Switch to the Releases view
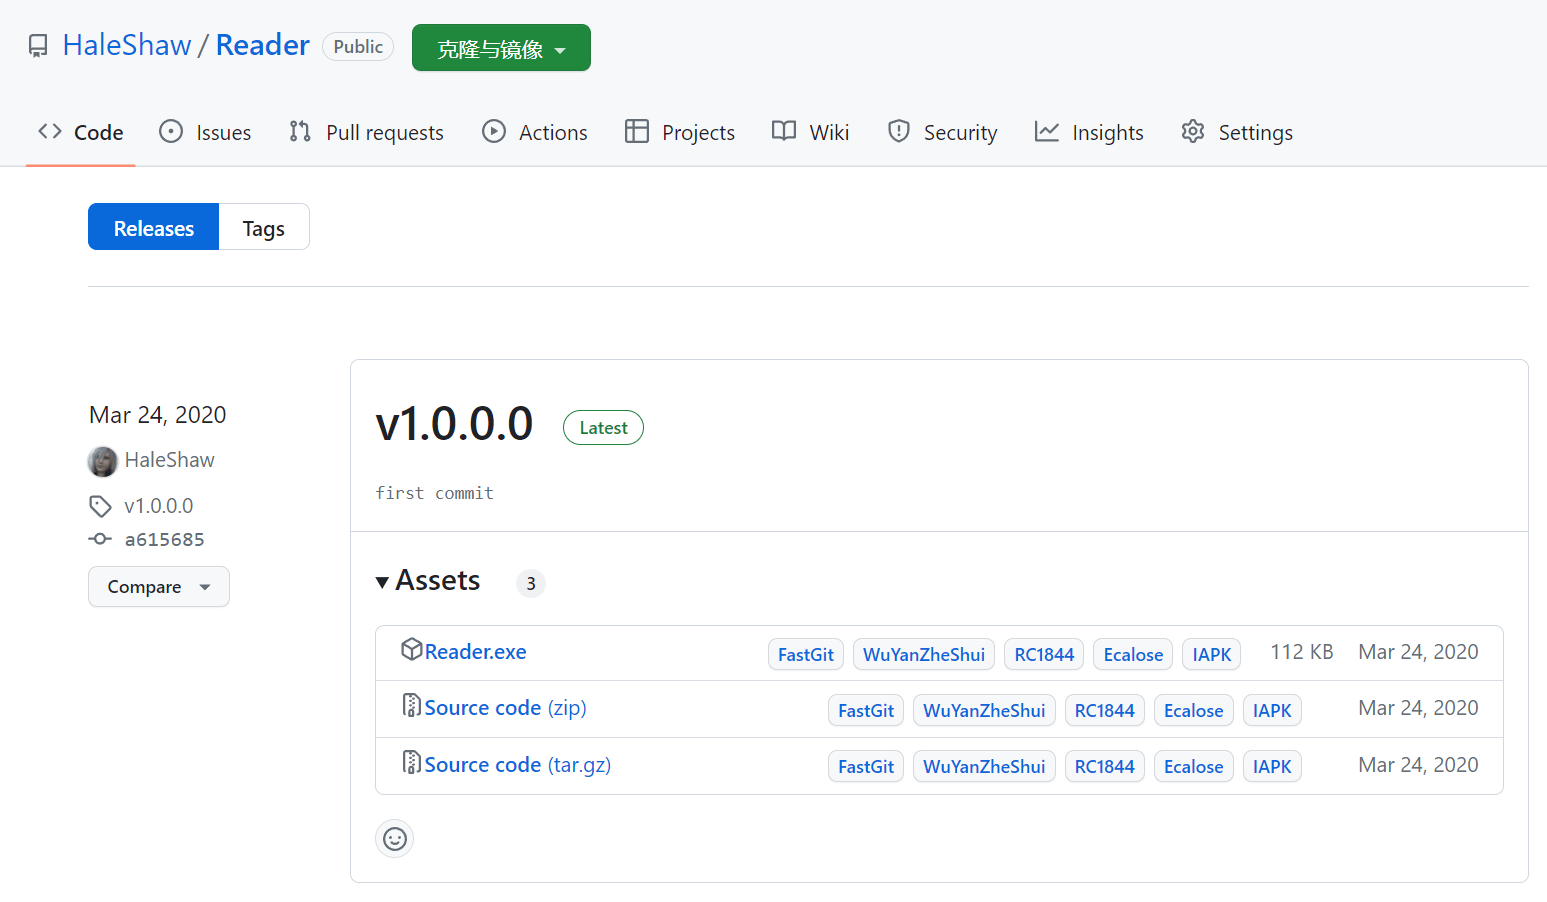The height and width of the screenshot is (902, 1547). 153,227
